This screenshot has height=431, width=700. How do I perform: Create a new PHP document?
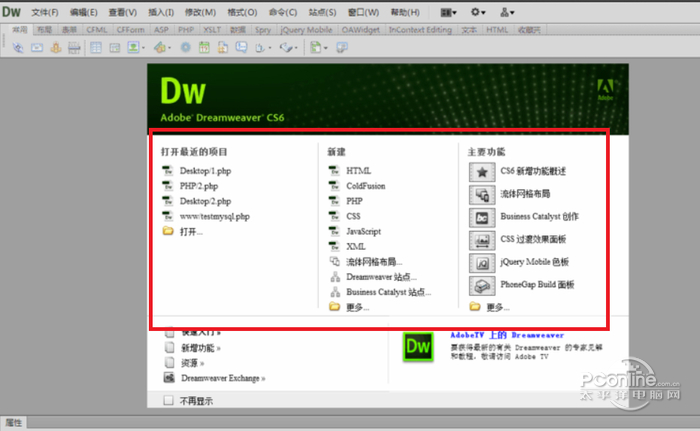click(354, 201)
